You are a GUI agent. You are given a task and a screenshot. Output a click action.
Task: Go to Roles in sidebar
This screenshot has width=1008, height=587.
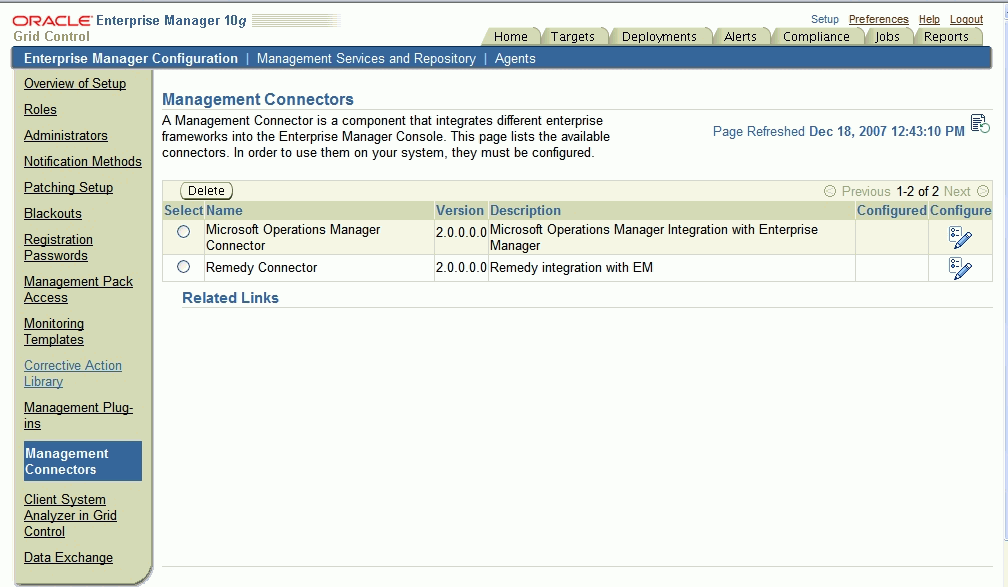point(40,109)
